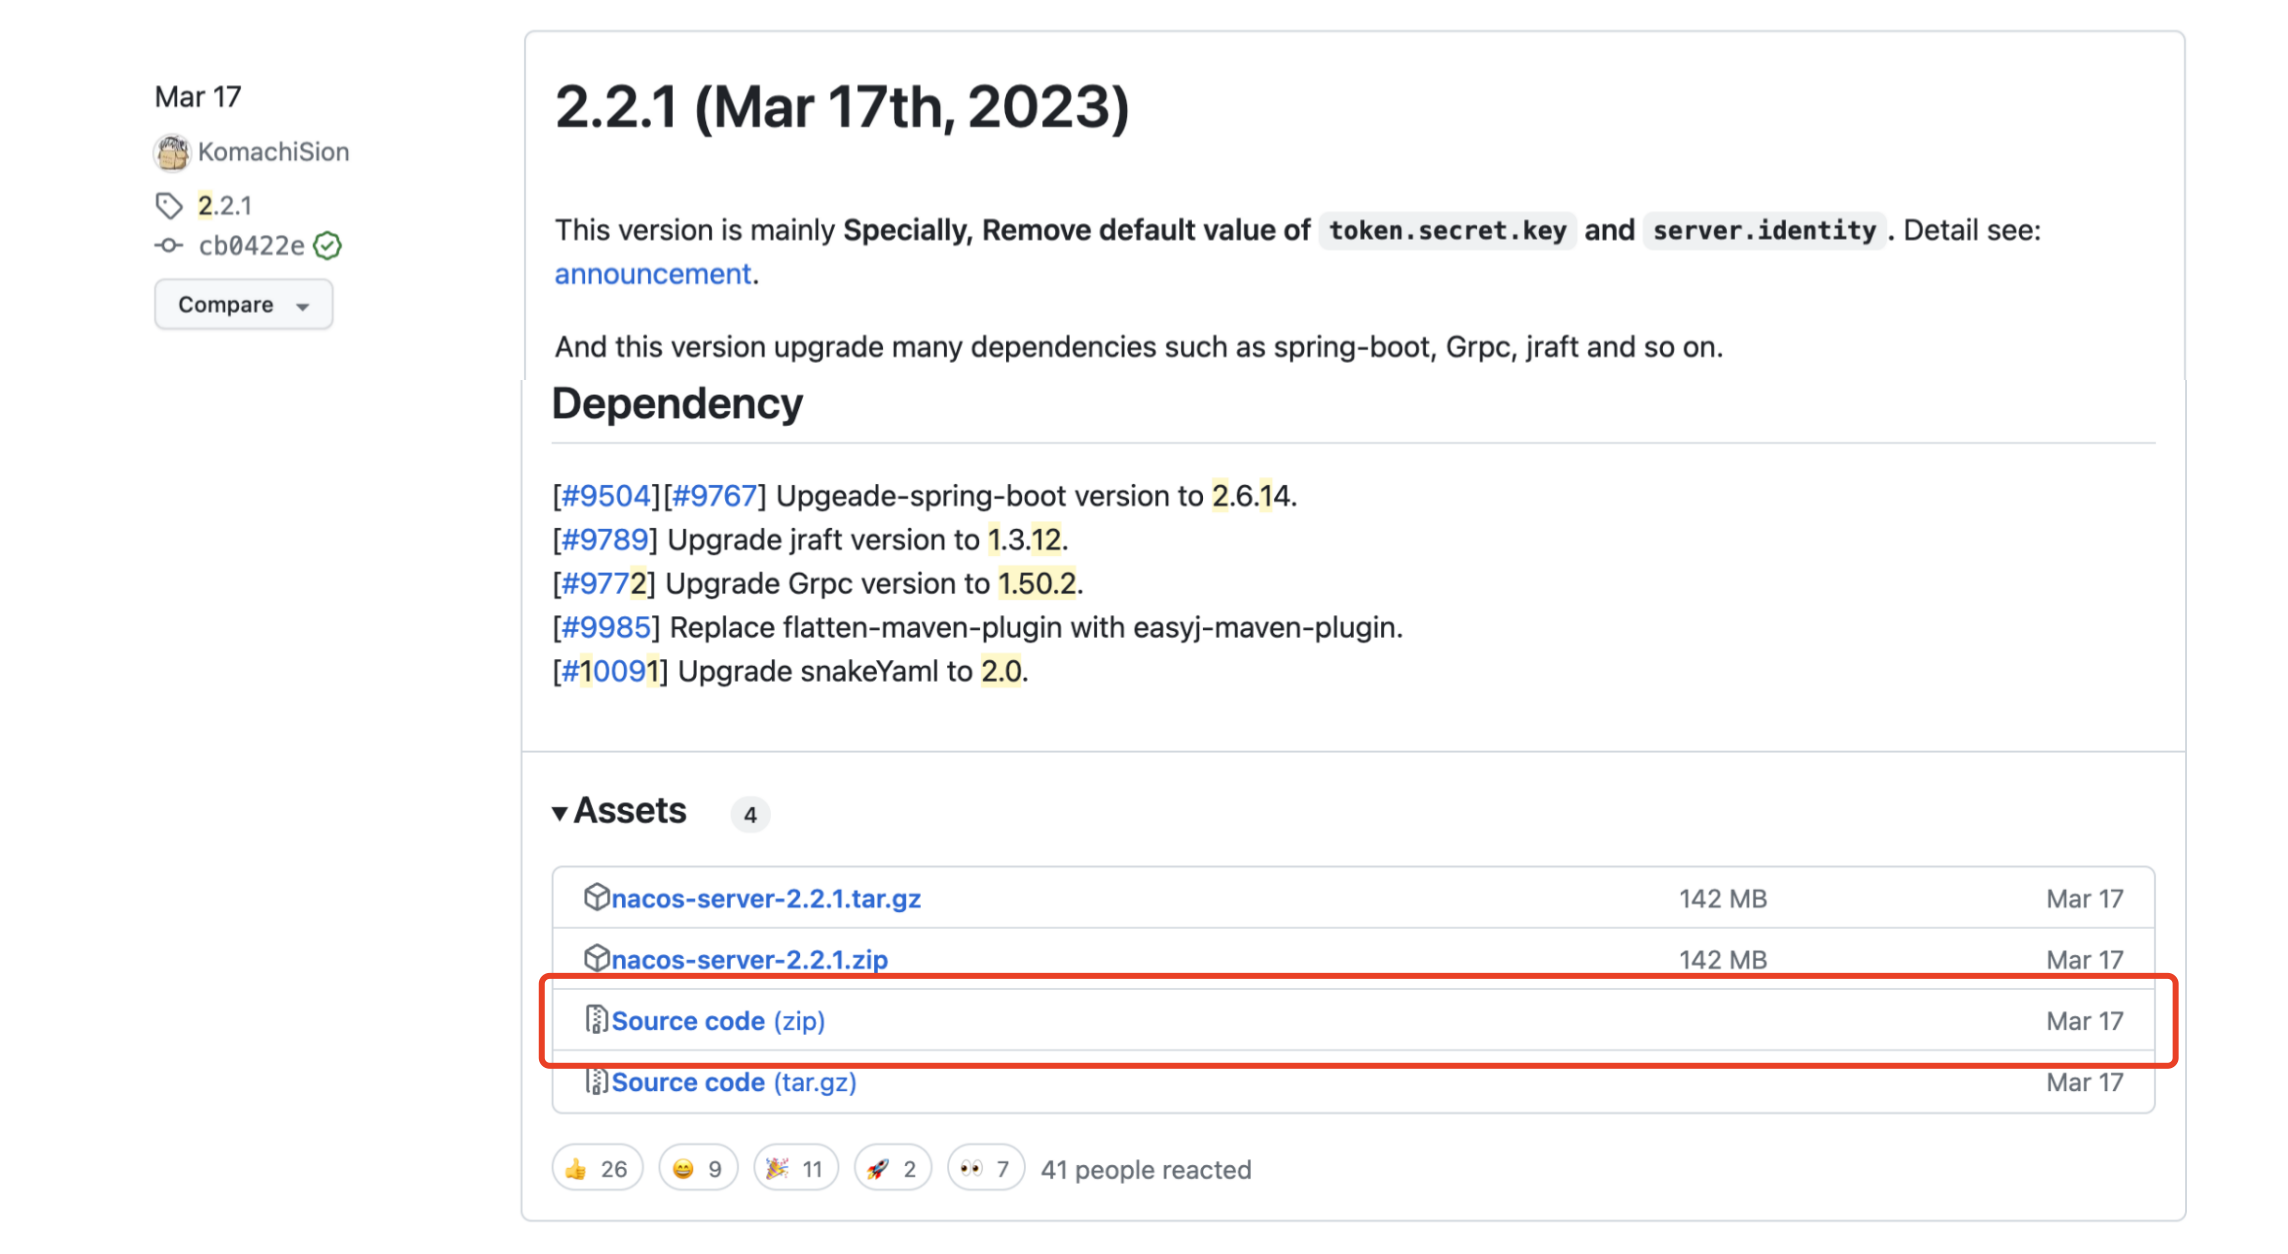Add a thumbs-up reaction (26)
Viewport: 2288px width, 1254px height.
pos(597,1168)
